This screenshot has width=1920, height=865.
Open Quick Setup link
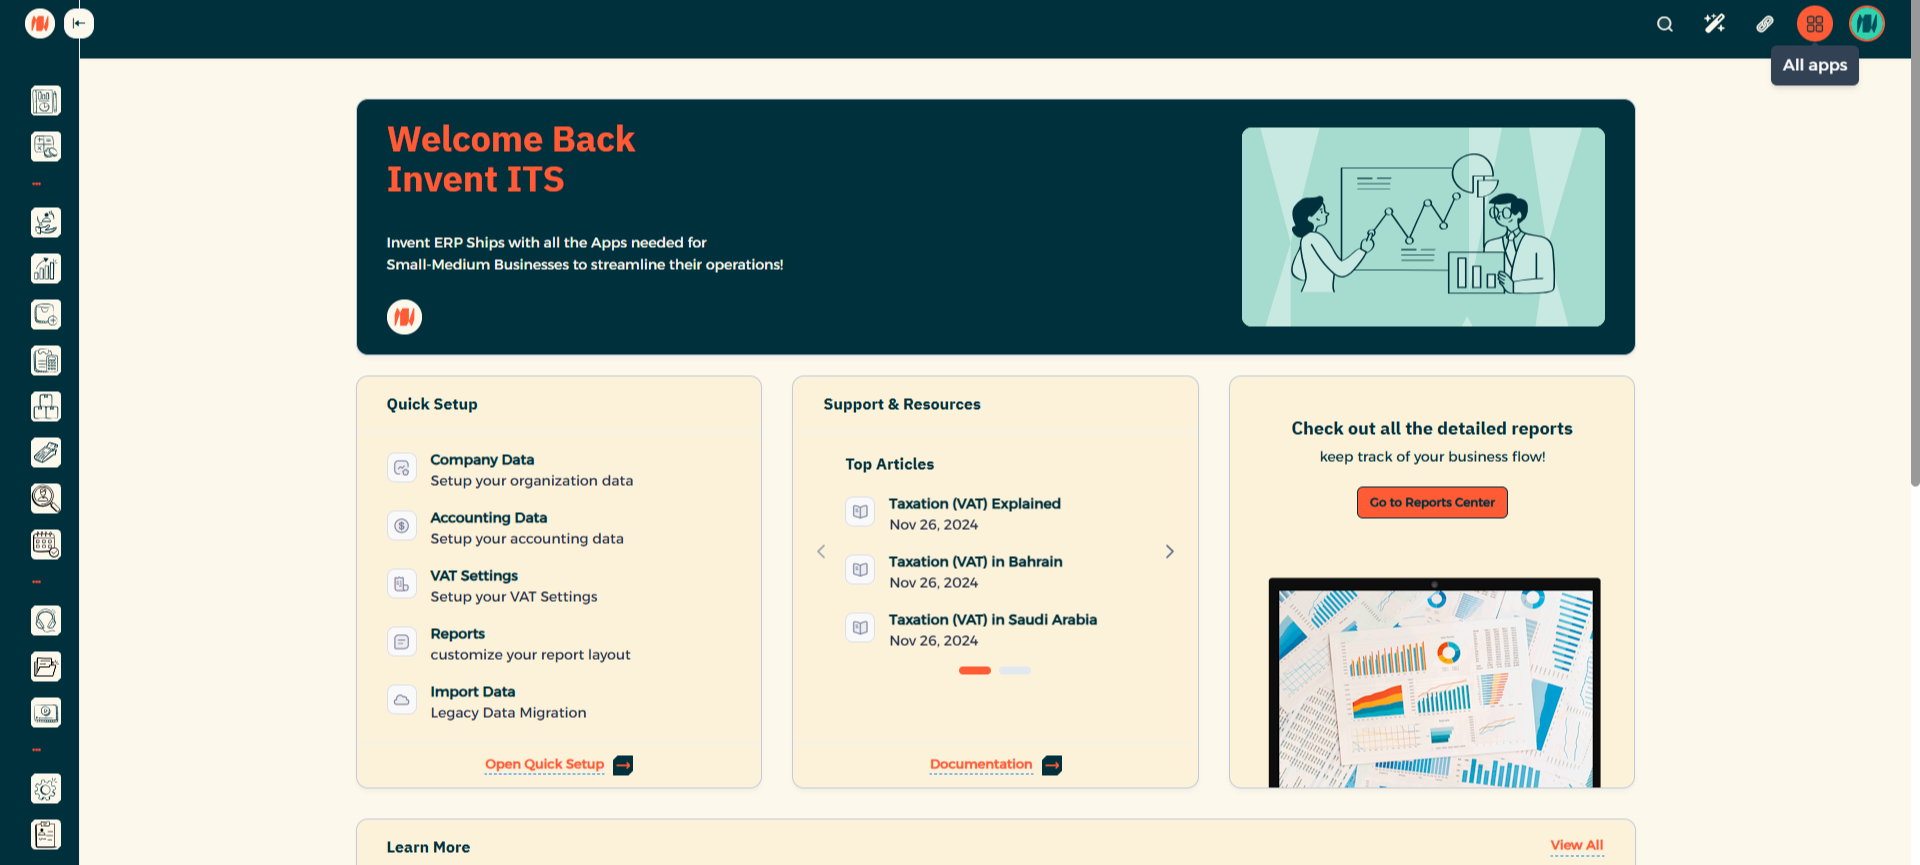[545, 764]
